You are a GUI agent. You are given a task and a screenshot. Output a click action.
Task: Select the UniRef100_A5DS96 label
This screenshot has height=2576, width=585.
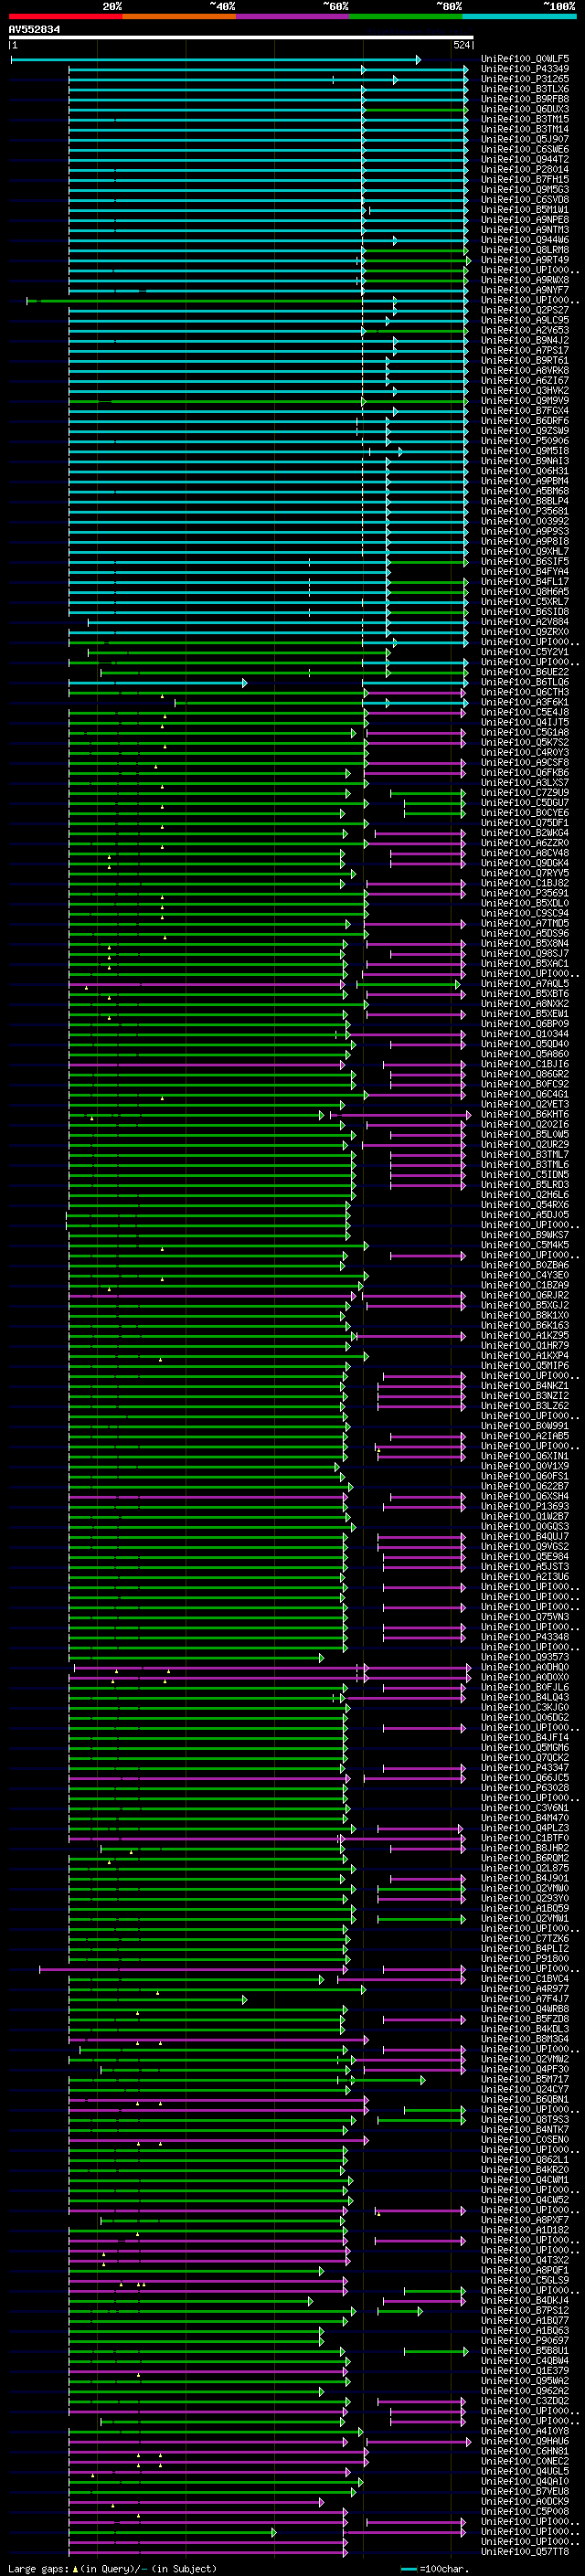[x=525, y=933]
